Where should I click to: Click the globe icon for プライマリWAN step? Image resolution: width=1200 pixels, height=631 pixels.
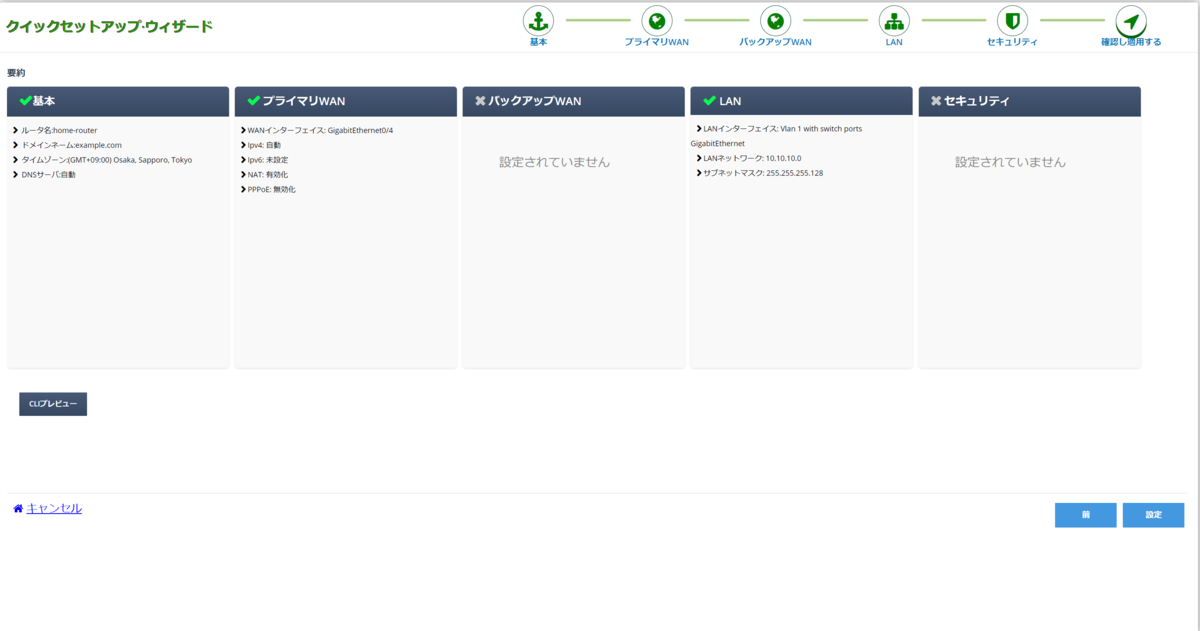coord(657,21)
